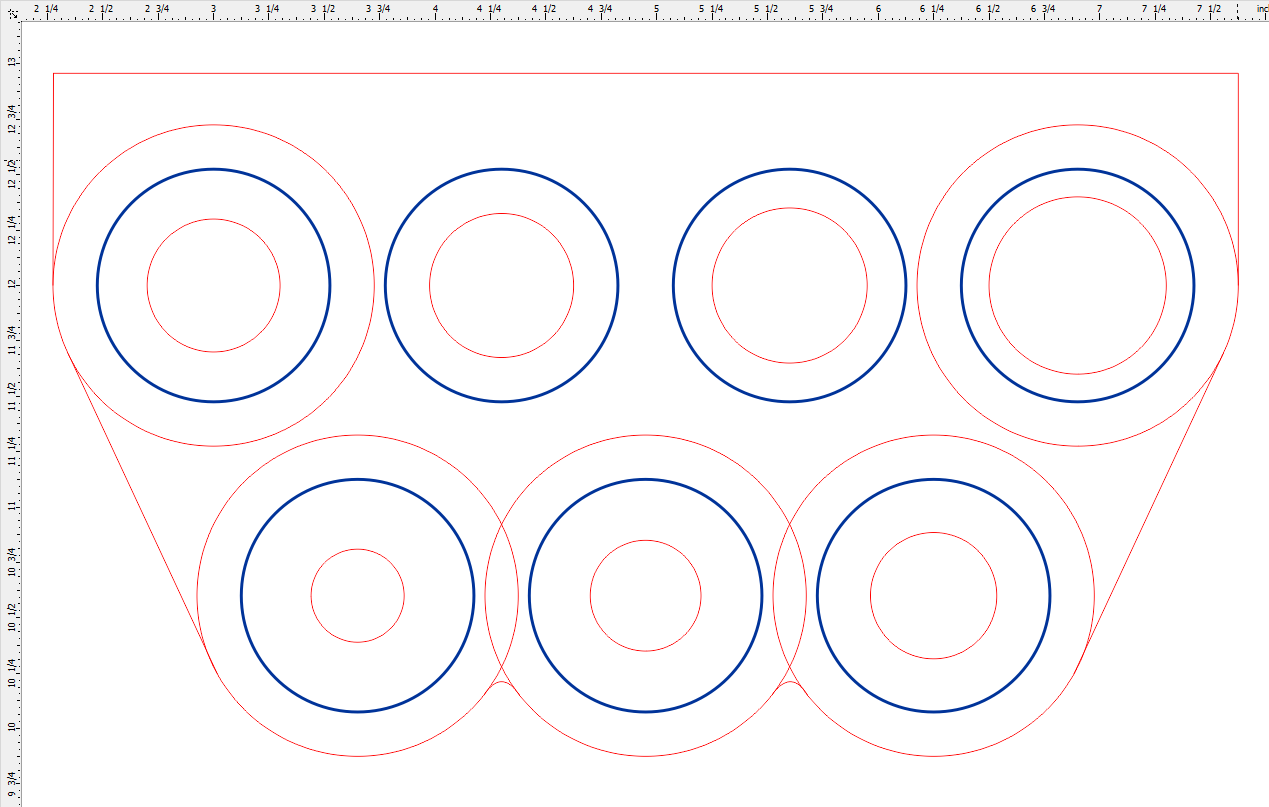Select the top-right blue circle
The height and width of the screenshot is (807, 1269).
(x=1080, y=168)
